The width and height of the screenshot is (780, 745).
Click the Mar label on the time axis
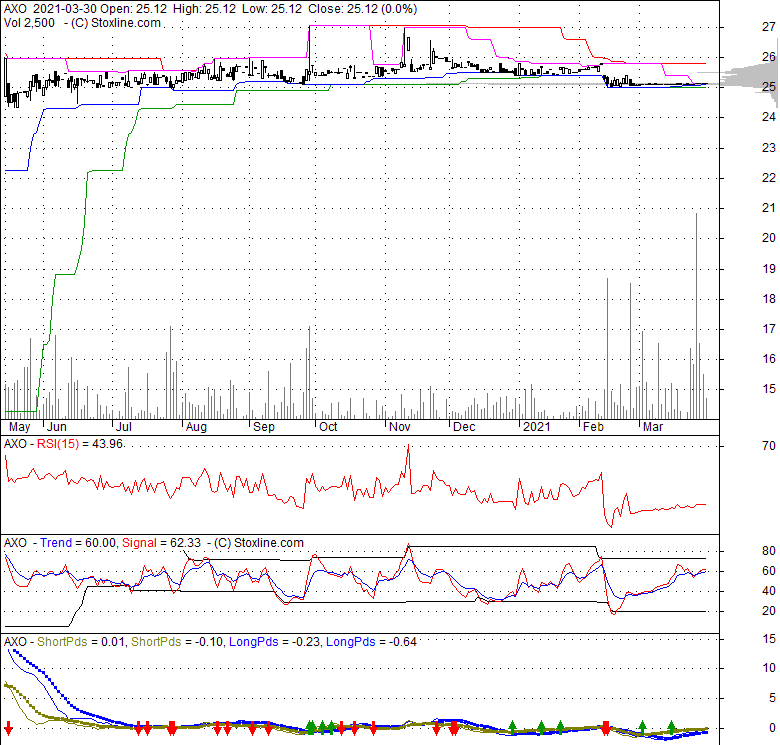(653, 427)
